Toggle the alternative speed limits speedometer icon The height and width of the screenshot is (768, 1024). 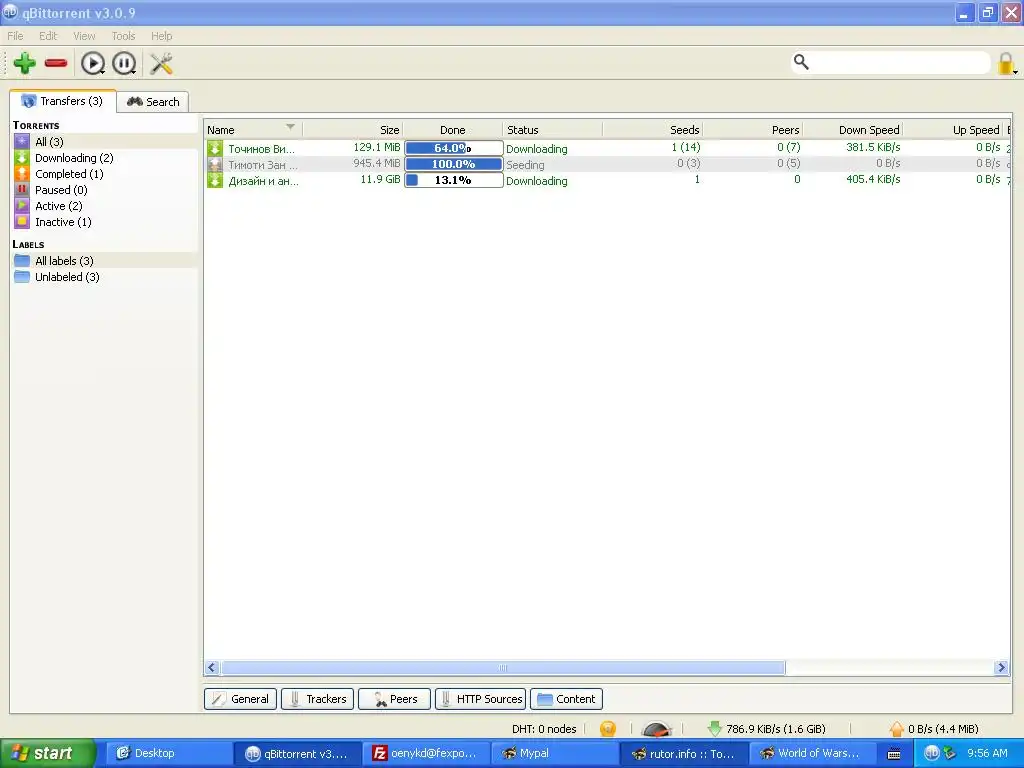[656, 728]
